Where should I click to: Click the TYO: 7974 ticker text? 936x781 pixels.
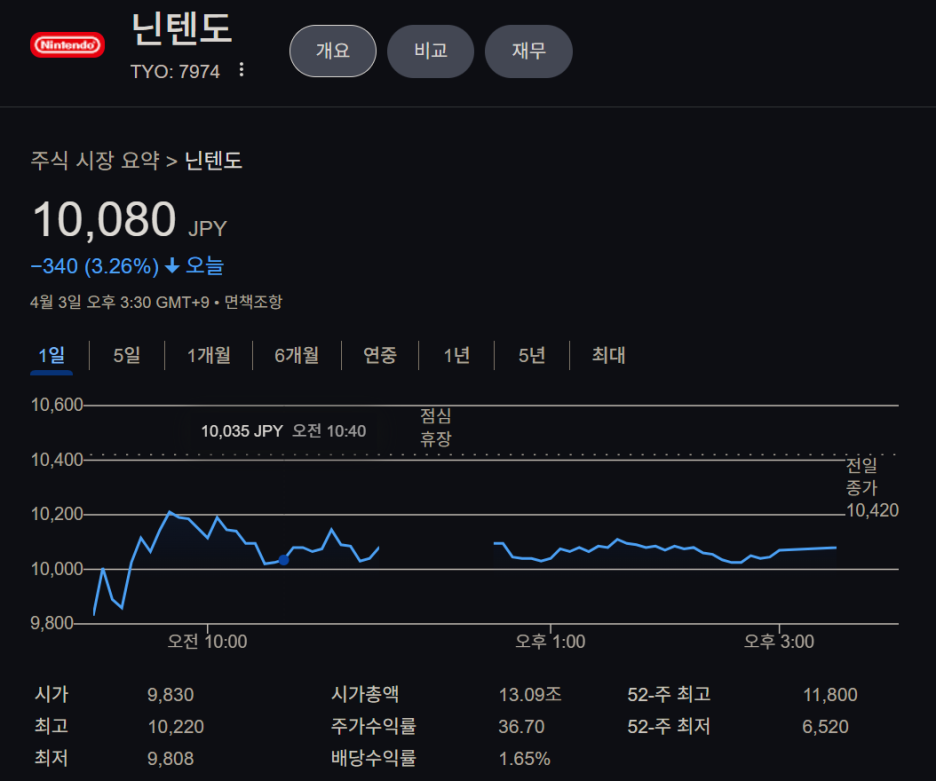pos(175,72)
